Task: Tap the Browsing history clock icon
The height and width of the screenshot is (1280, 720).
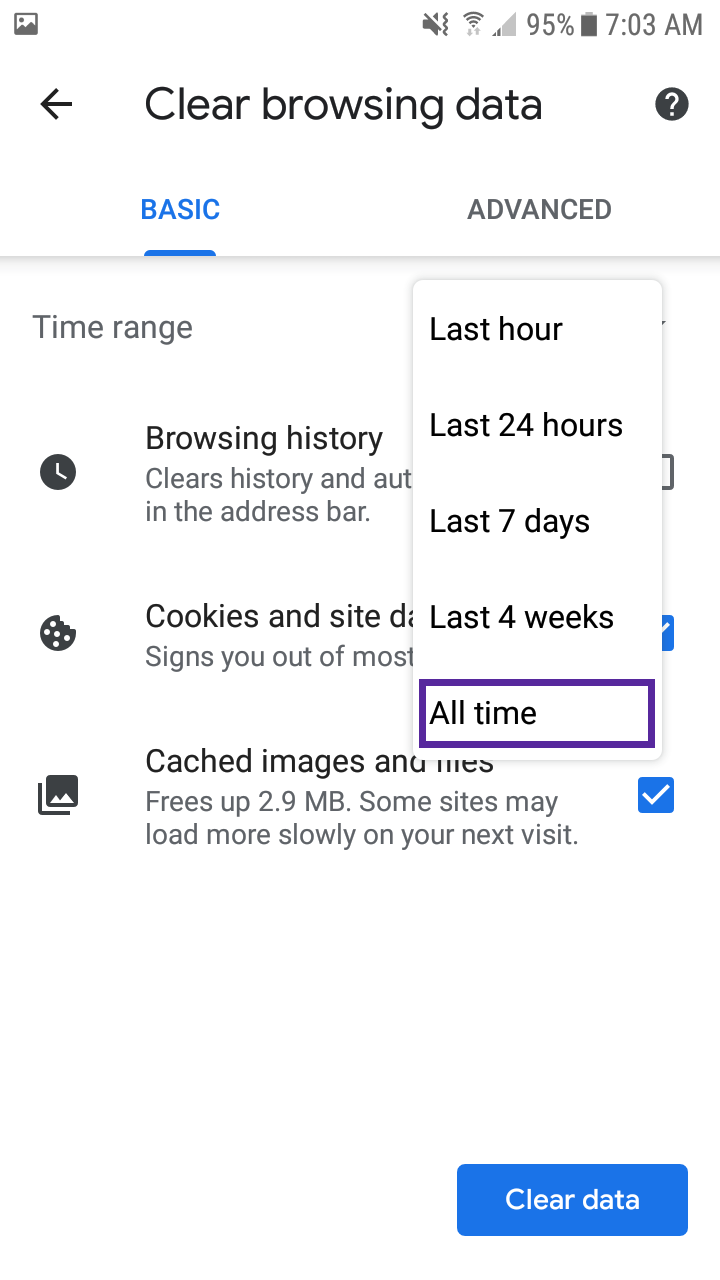Action: 58,471
